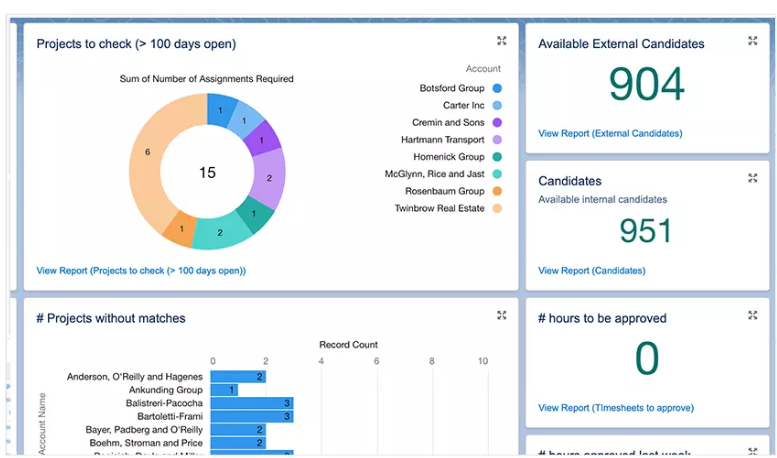777x458 pixels.
Task: Open View Report for Projects to check
Action: [x=141, y=270]
